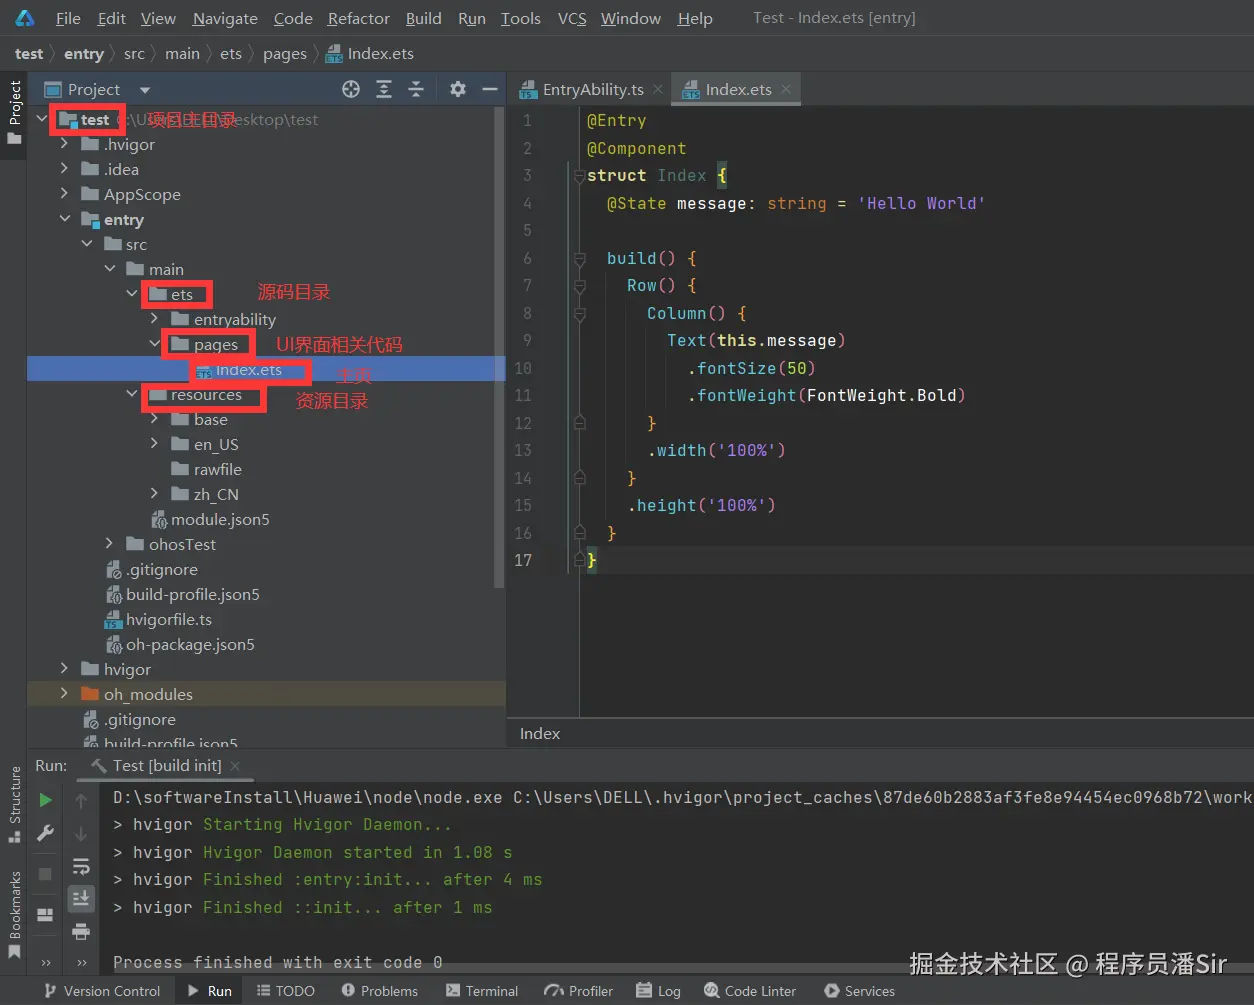Screen dimensions: 1254x1005
Task: Collapse the resources folder
Action: 133,395
